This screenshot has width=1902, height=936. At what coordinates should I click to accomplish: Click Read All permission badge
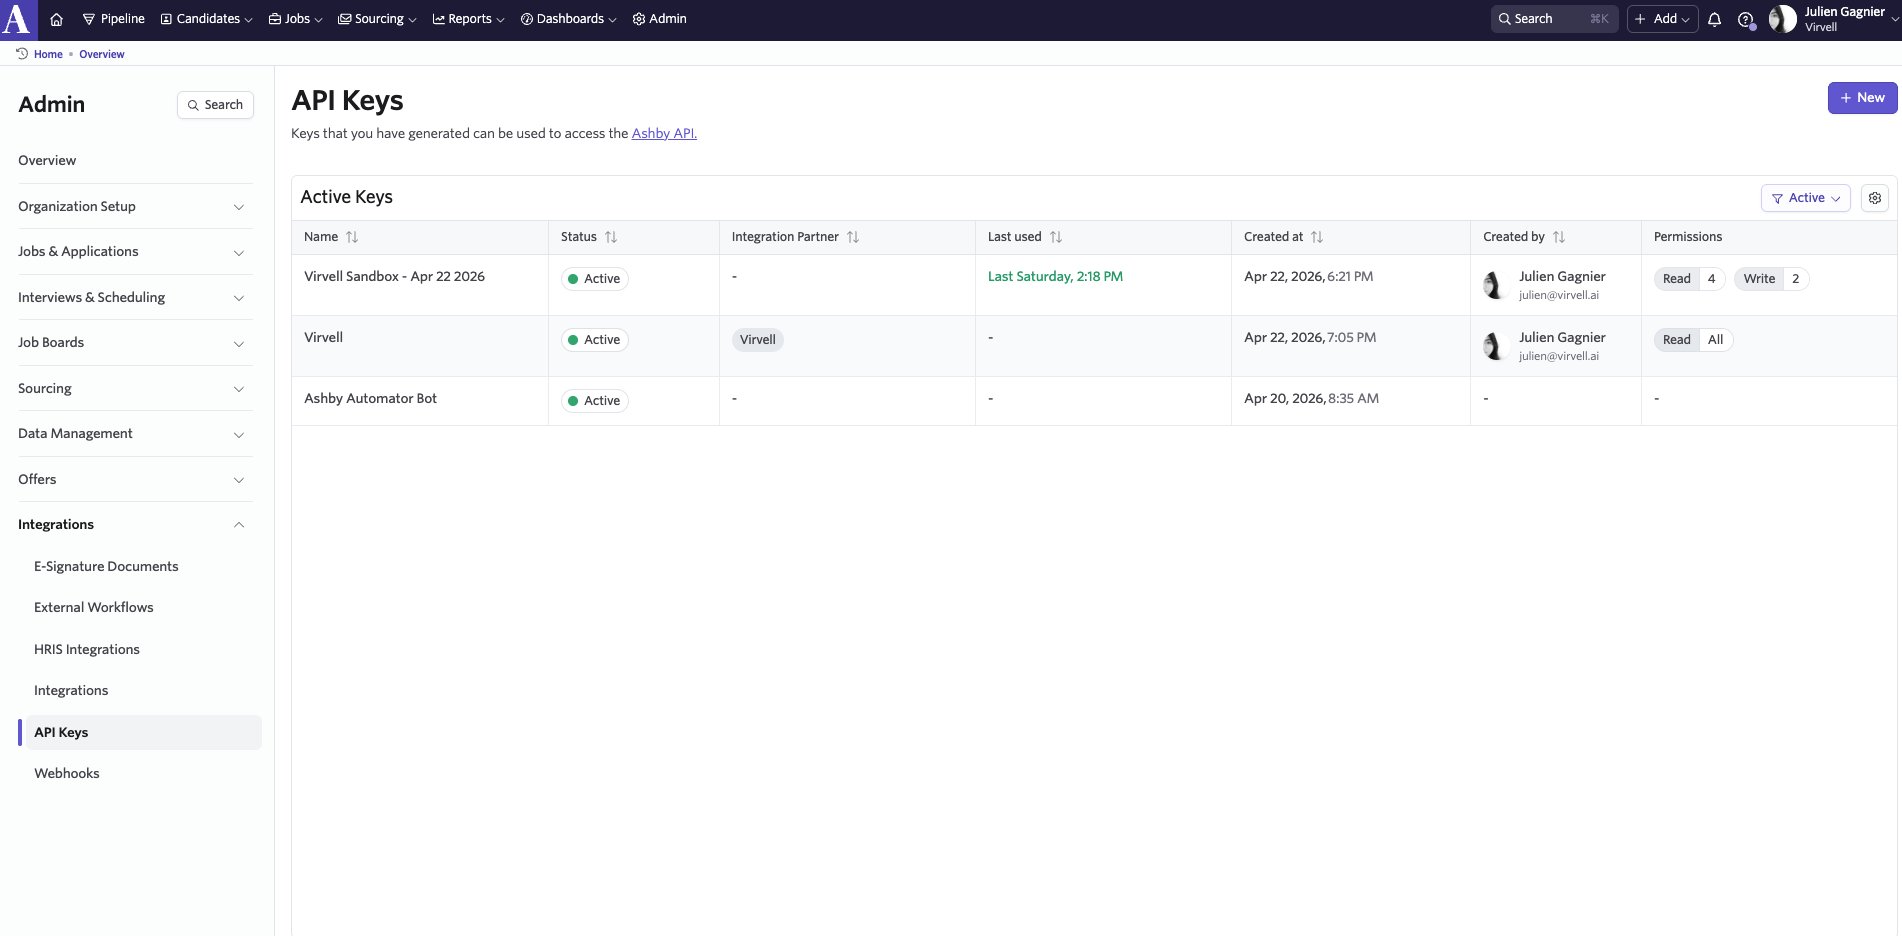pos(1693,340)
